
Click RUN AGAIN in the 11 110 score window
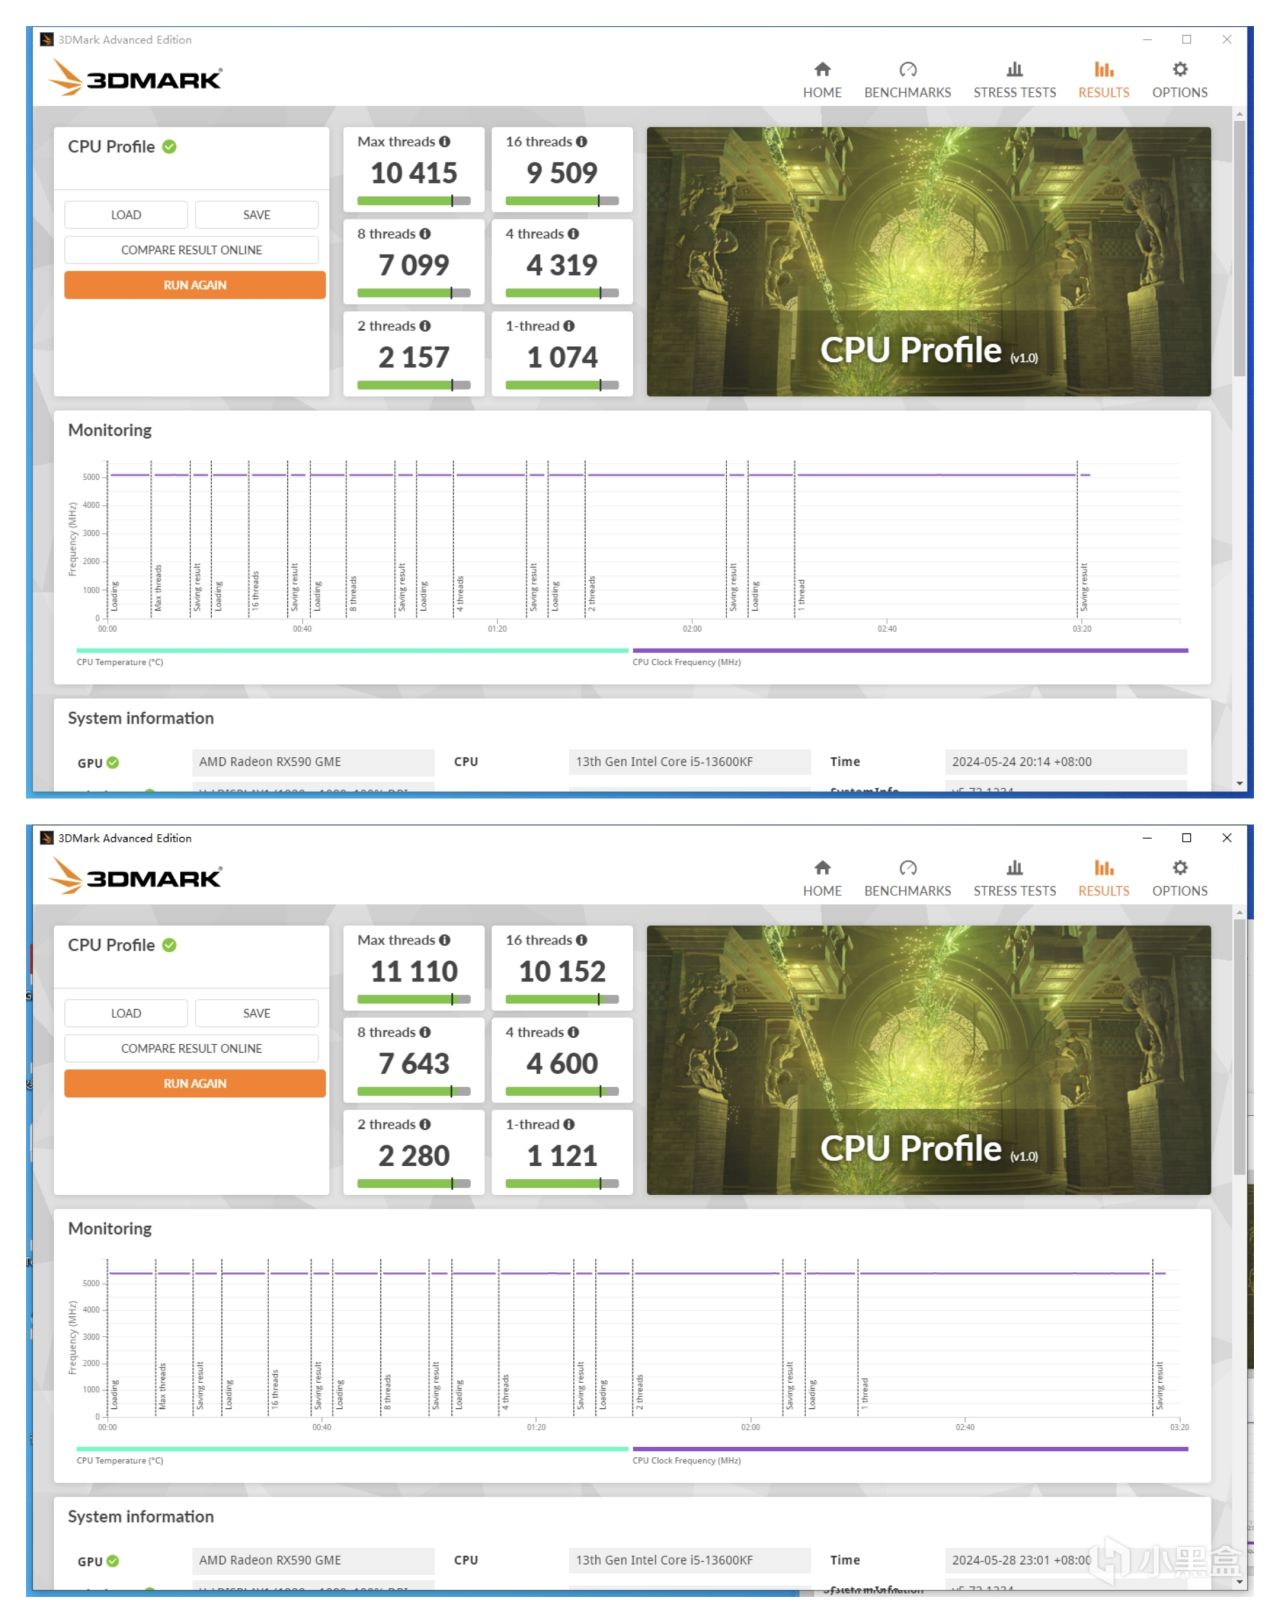pyautogui.click(x=195, y=1083)
